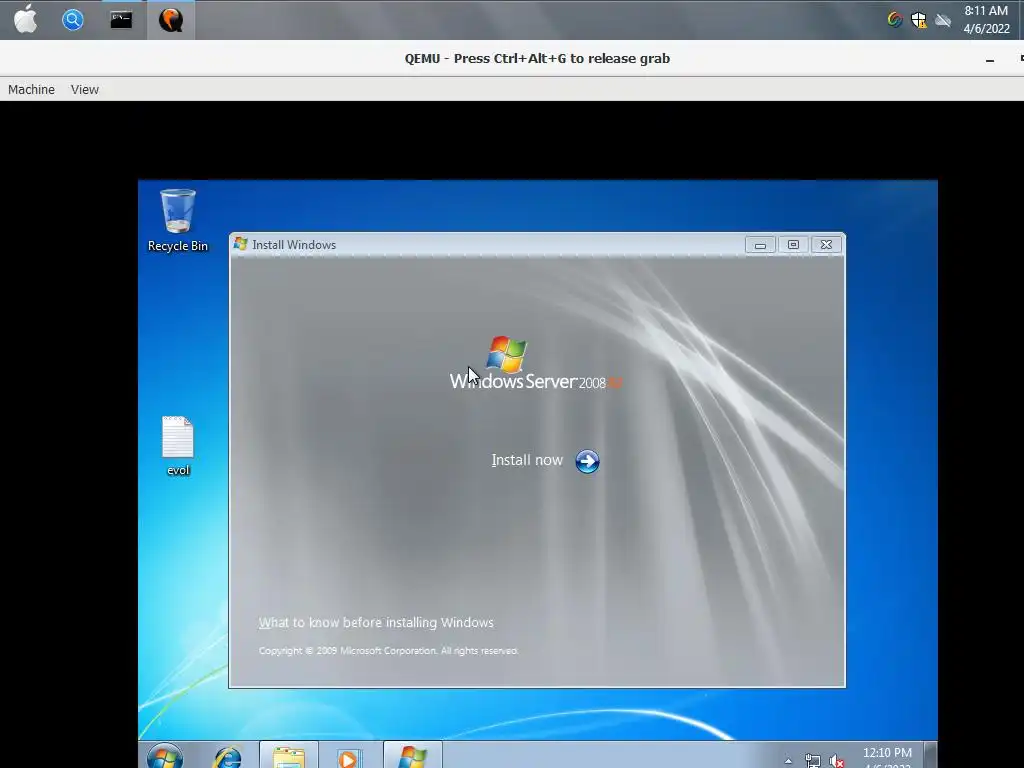Click the QEMU window title bar text
Screen dimensions: 1024x768
click(537, 59)
